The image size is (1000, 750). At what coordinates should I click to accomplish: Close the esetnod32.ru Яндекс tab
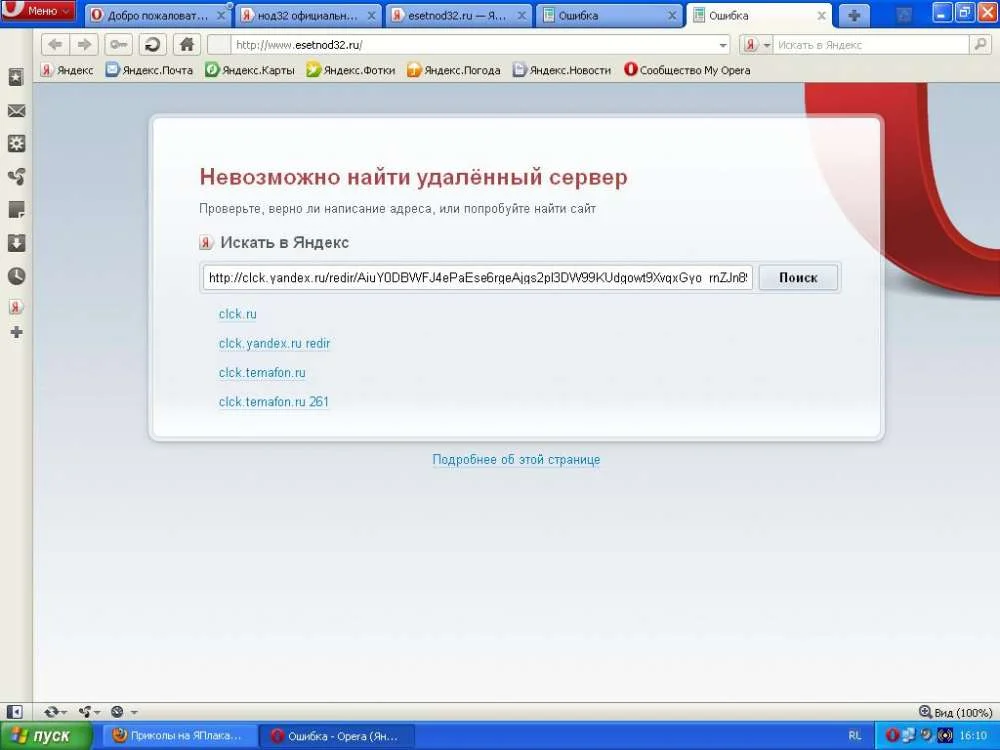pos(522,15)
